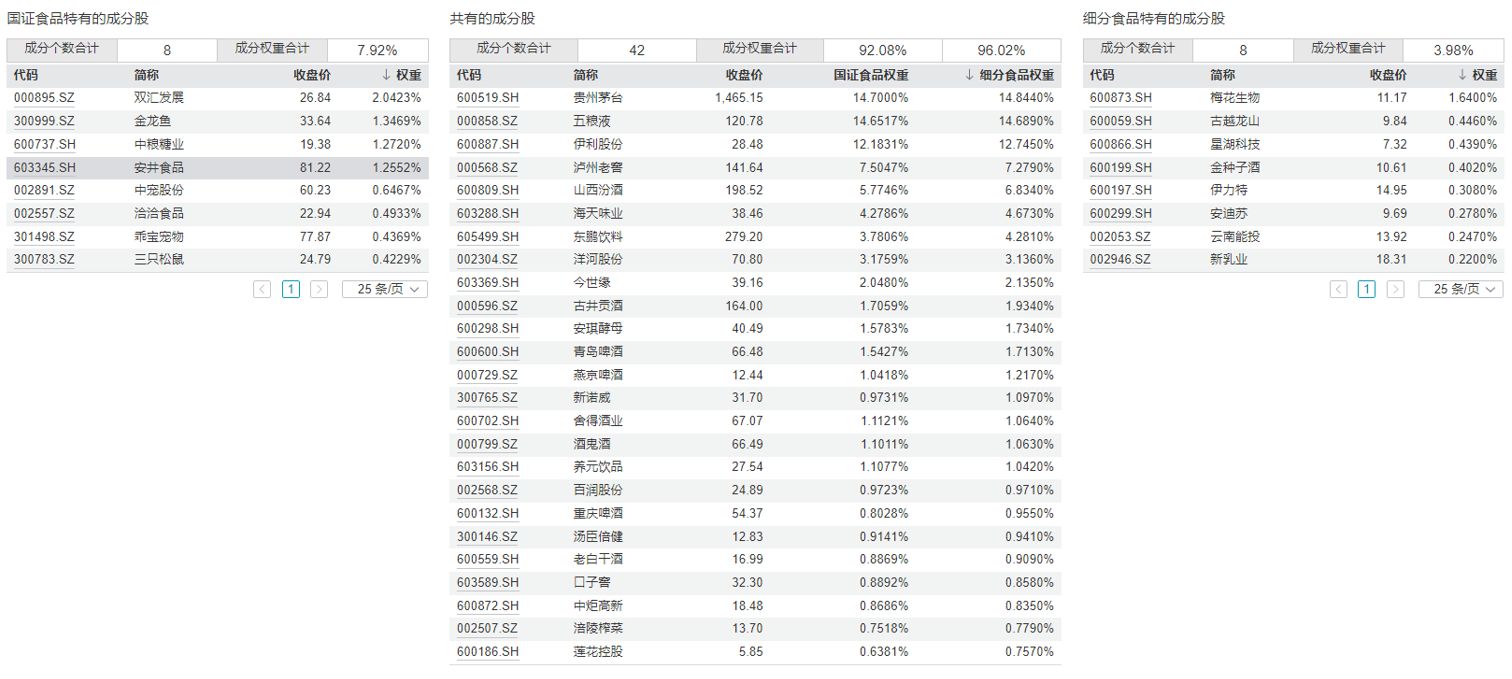Go to next page in right table
The height and width of the screenshot is (679, 1512).
coord(1395,289)
